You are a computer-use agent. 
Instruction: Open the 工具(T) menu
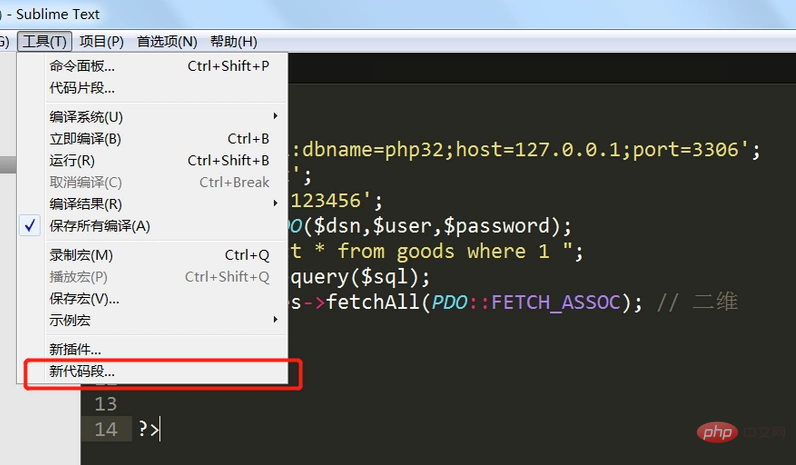coord(44,41)
